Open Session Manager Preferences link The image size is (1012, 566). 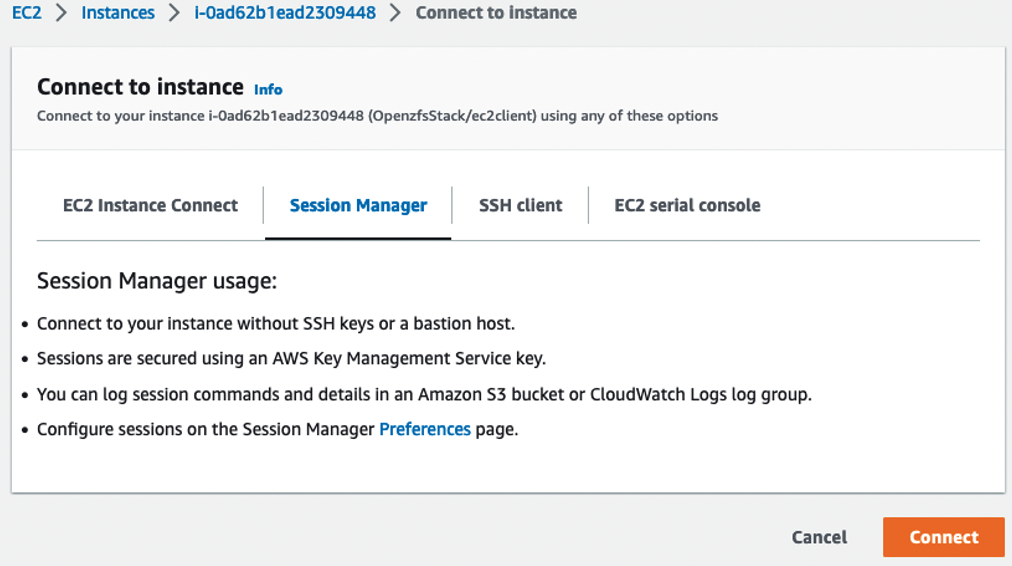pos(425,429)
